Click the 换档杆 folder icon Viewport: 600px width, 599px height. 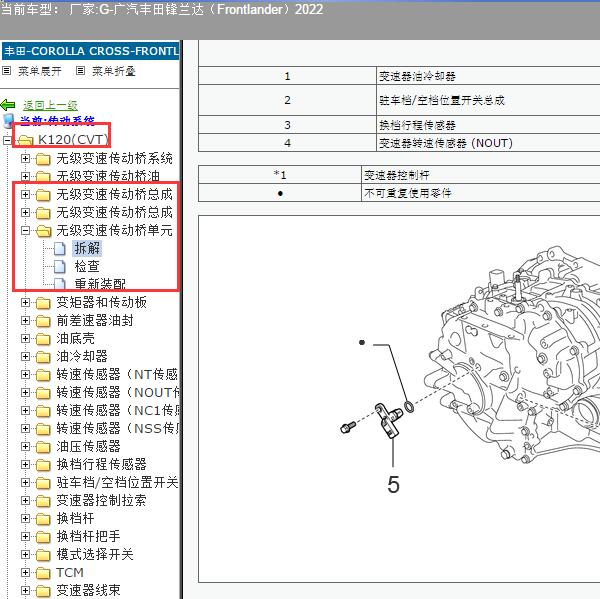point(43,519)
